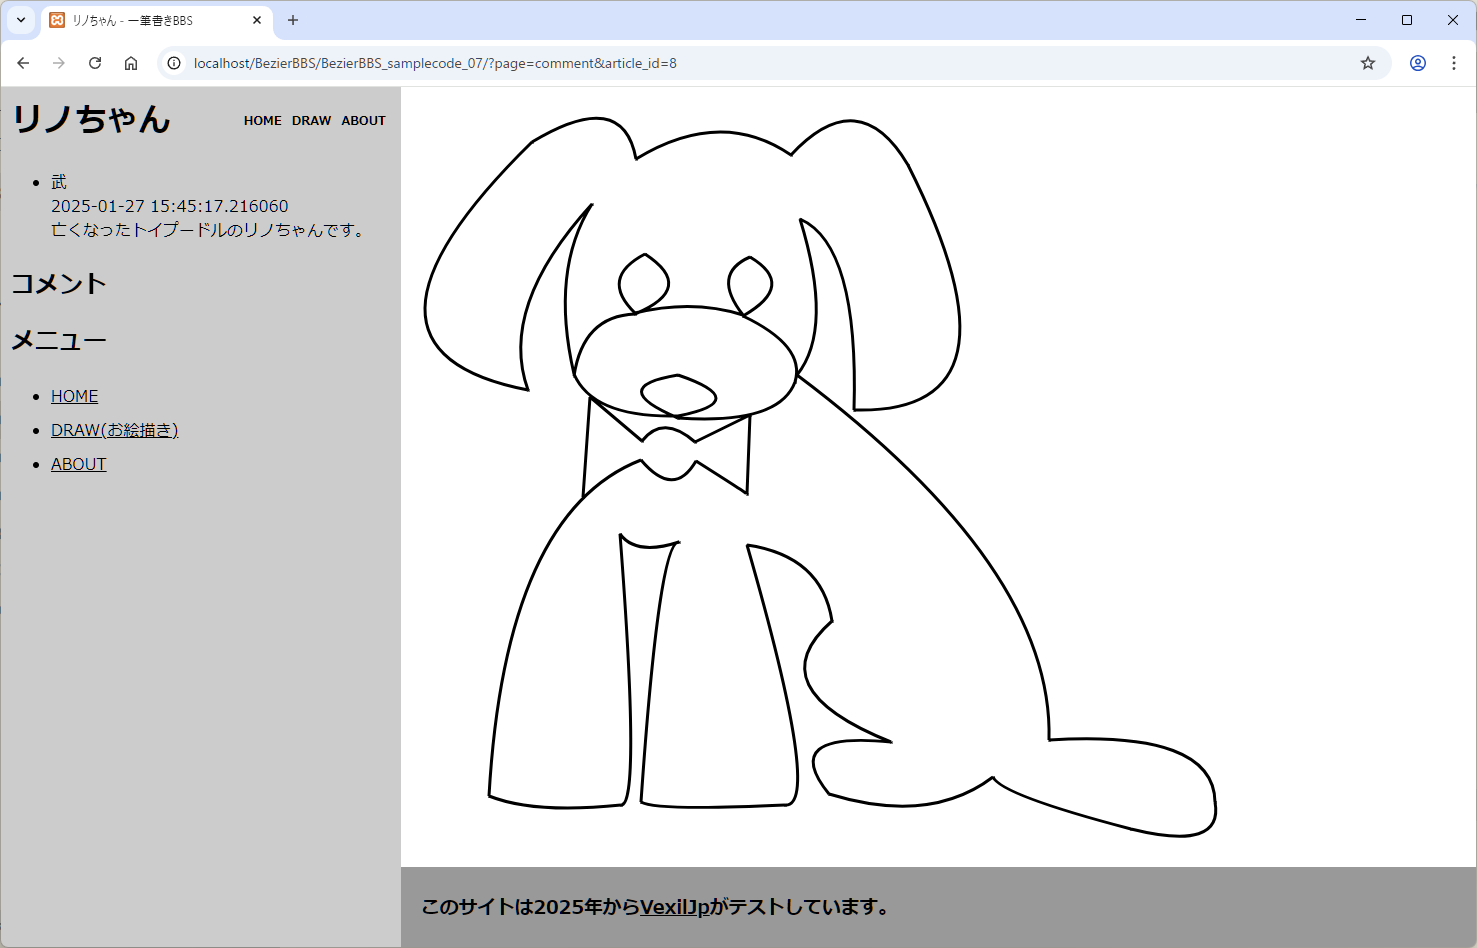Reload the current page
Image resolution: width=1477 pixels, height=948 pixels.
[x=95, y=63]
